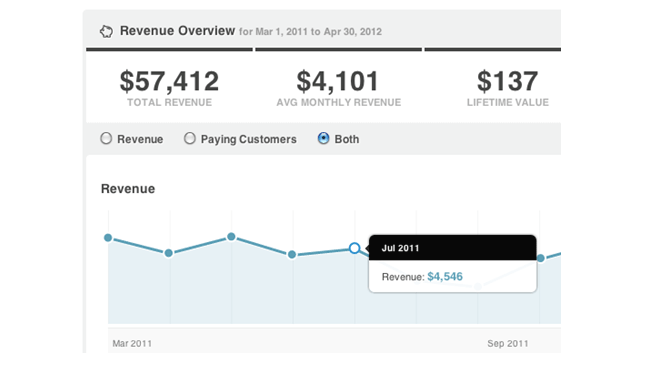The width and height of the screenshot is (652, 383).
Task: Select the Paying Customers radio button
Action: click(190, 138)
